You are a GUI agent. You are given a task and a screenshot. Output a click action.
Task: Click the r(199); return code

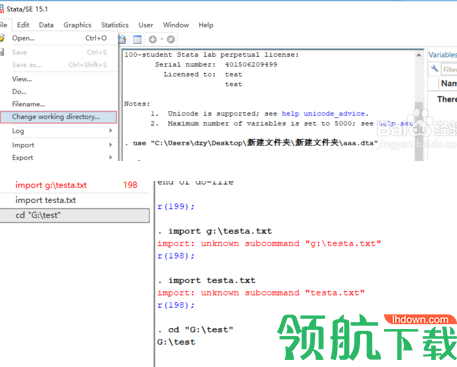tap(176, 207)
